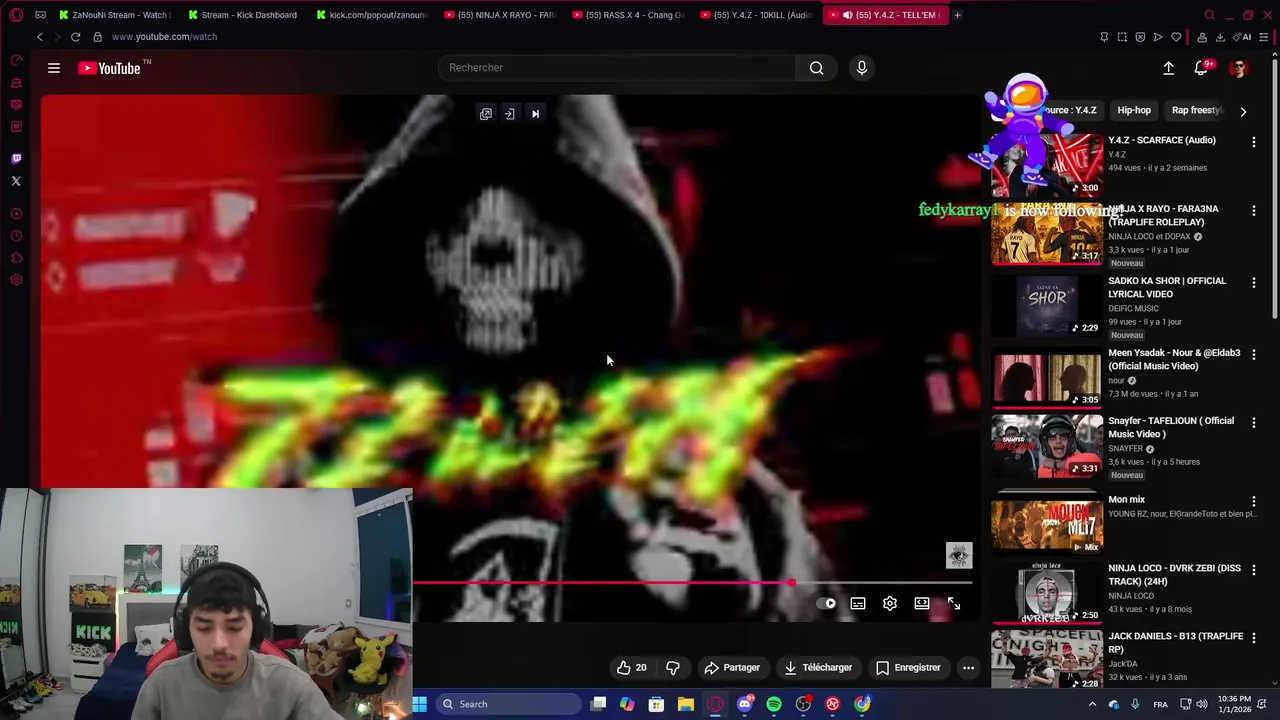Switch to Y.A.Z - 10KILL browser tab
This screenshot has height=720, width=1280.
[756, 15]
